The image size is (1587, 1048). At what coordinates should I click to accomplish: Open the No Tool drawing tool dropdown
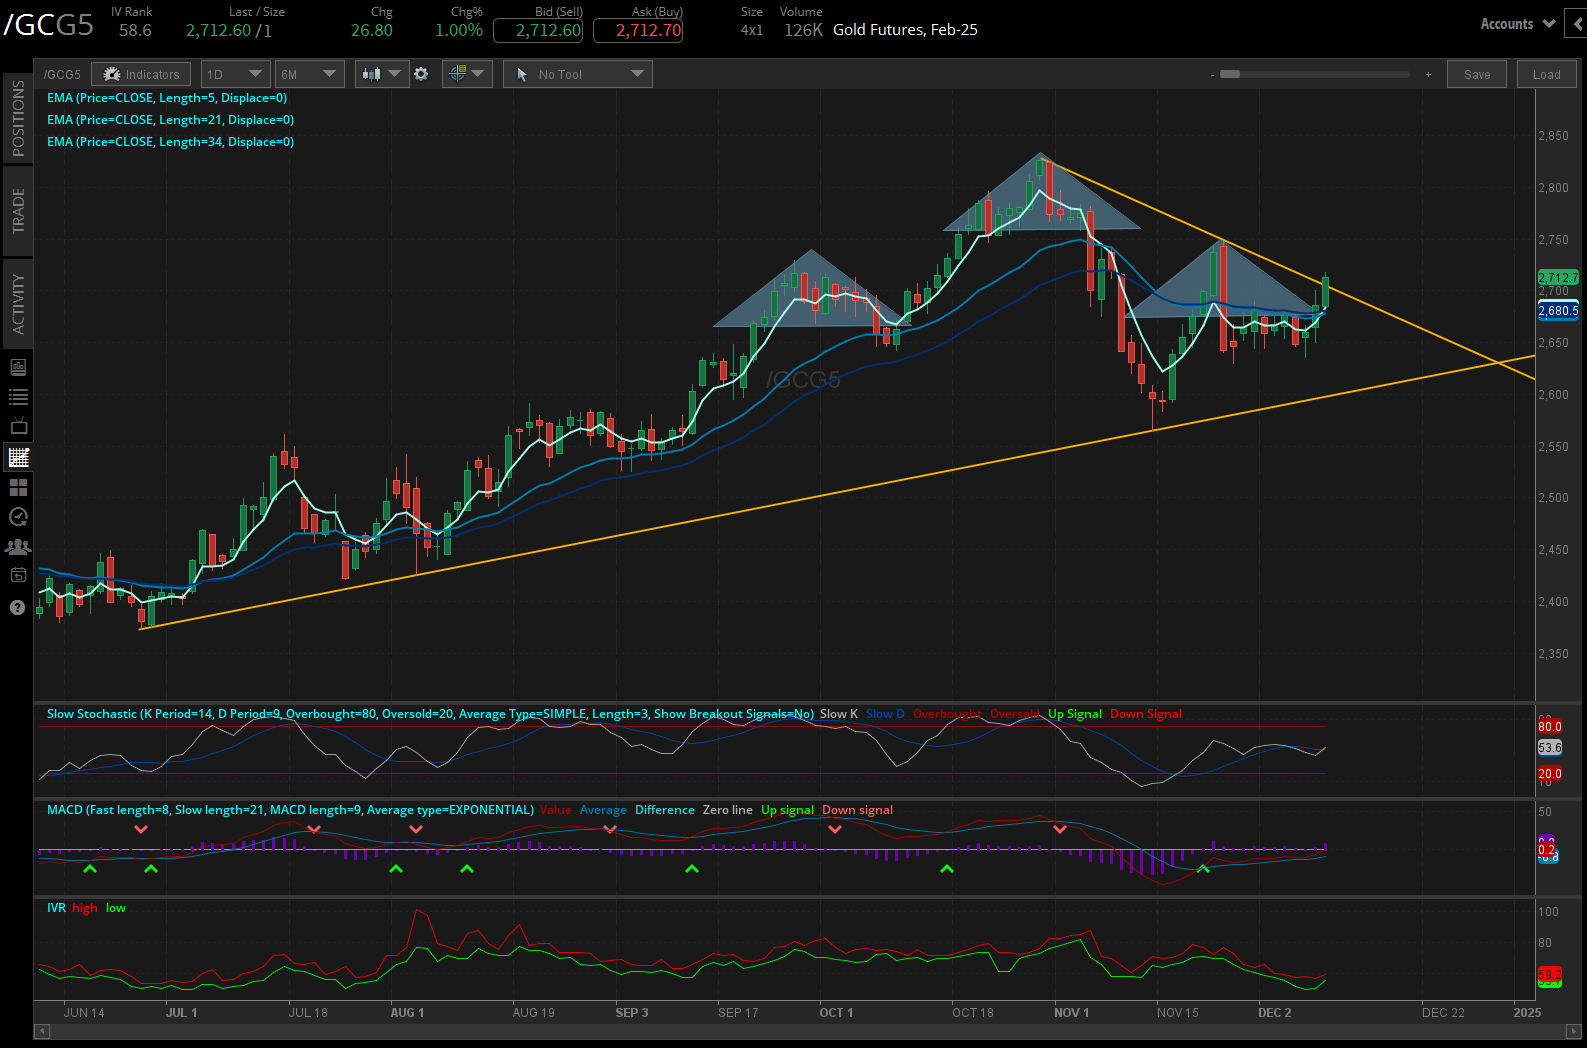(578, 74)
